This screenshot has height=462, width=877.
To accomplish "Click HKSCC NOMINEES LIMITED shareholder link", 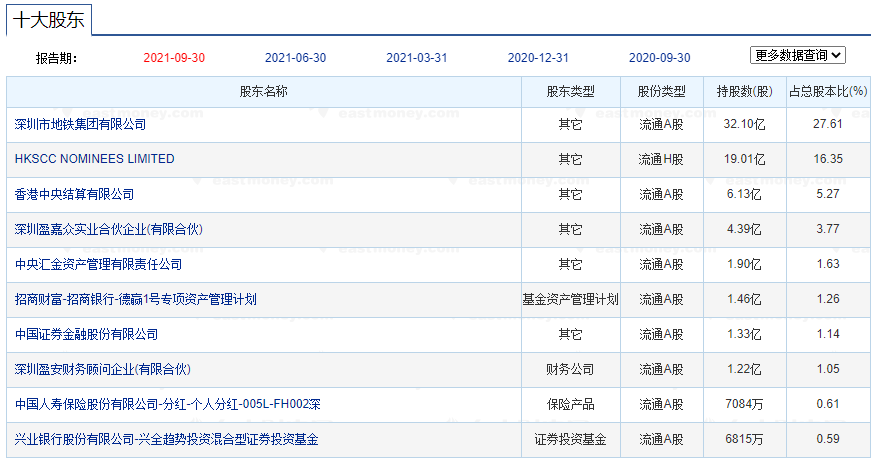I will point(95,159).
